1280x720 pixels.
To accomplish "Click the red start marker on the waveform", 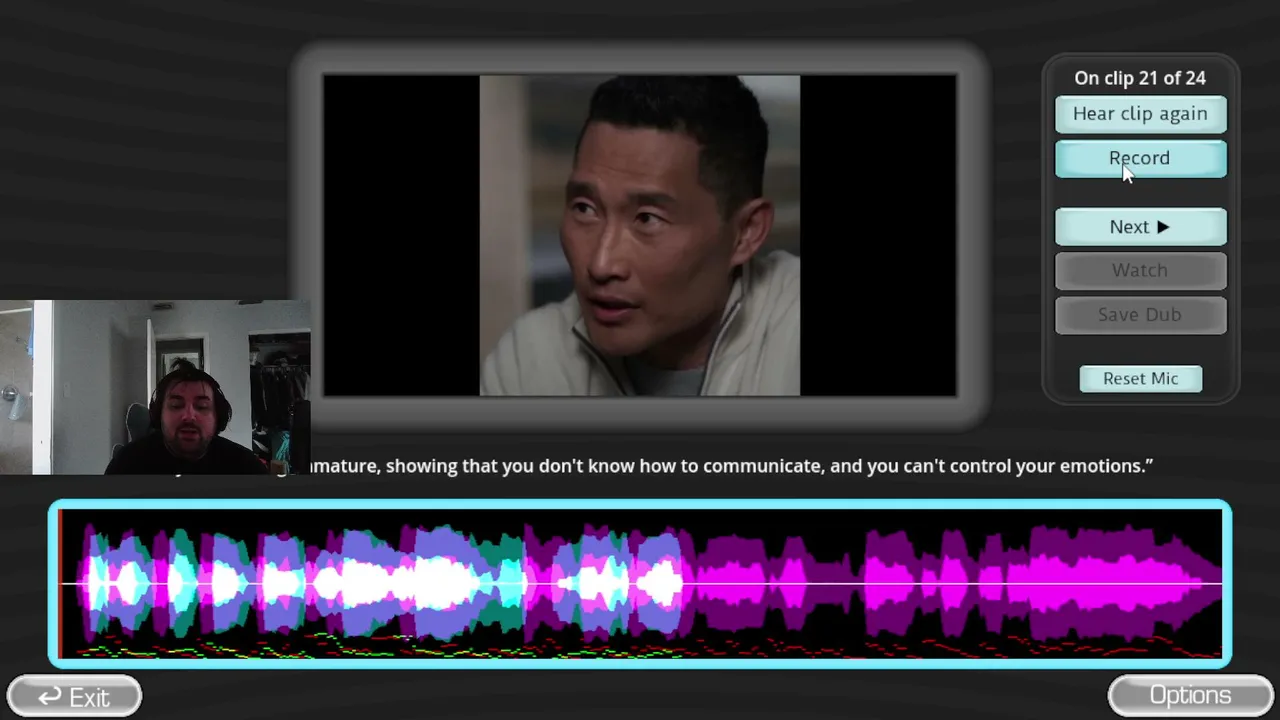I will pos(60,584).
